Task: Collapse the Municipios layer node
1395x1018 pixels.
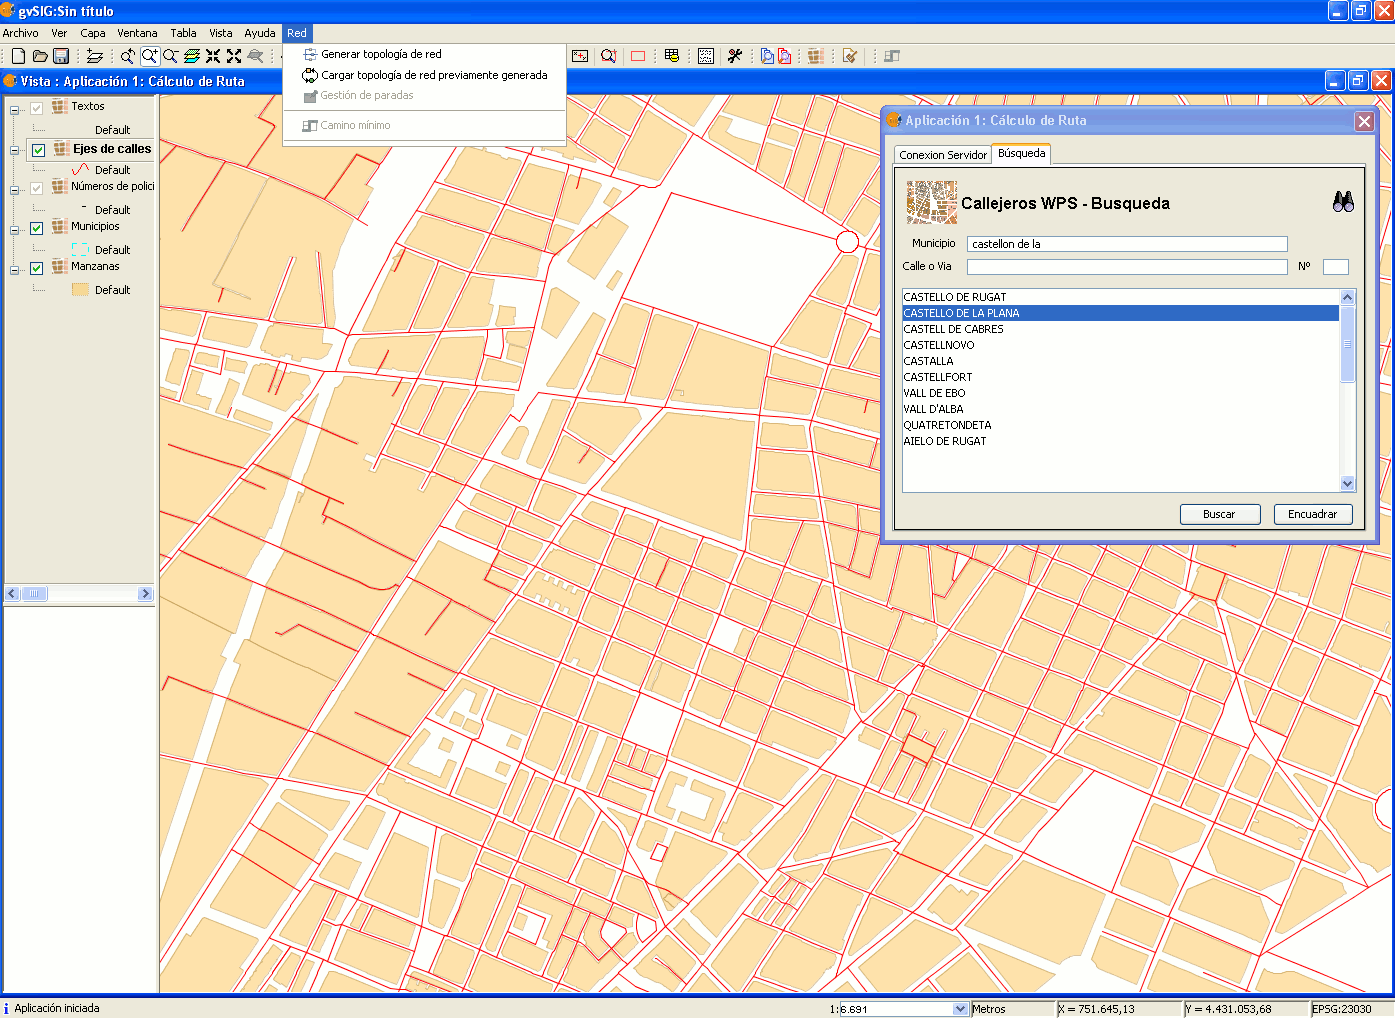Action: pyautogui.click(x=14, y=230)
